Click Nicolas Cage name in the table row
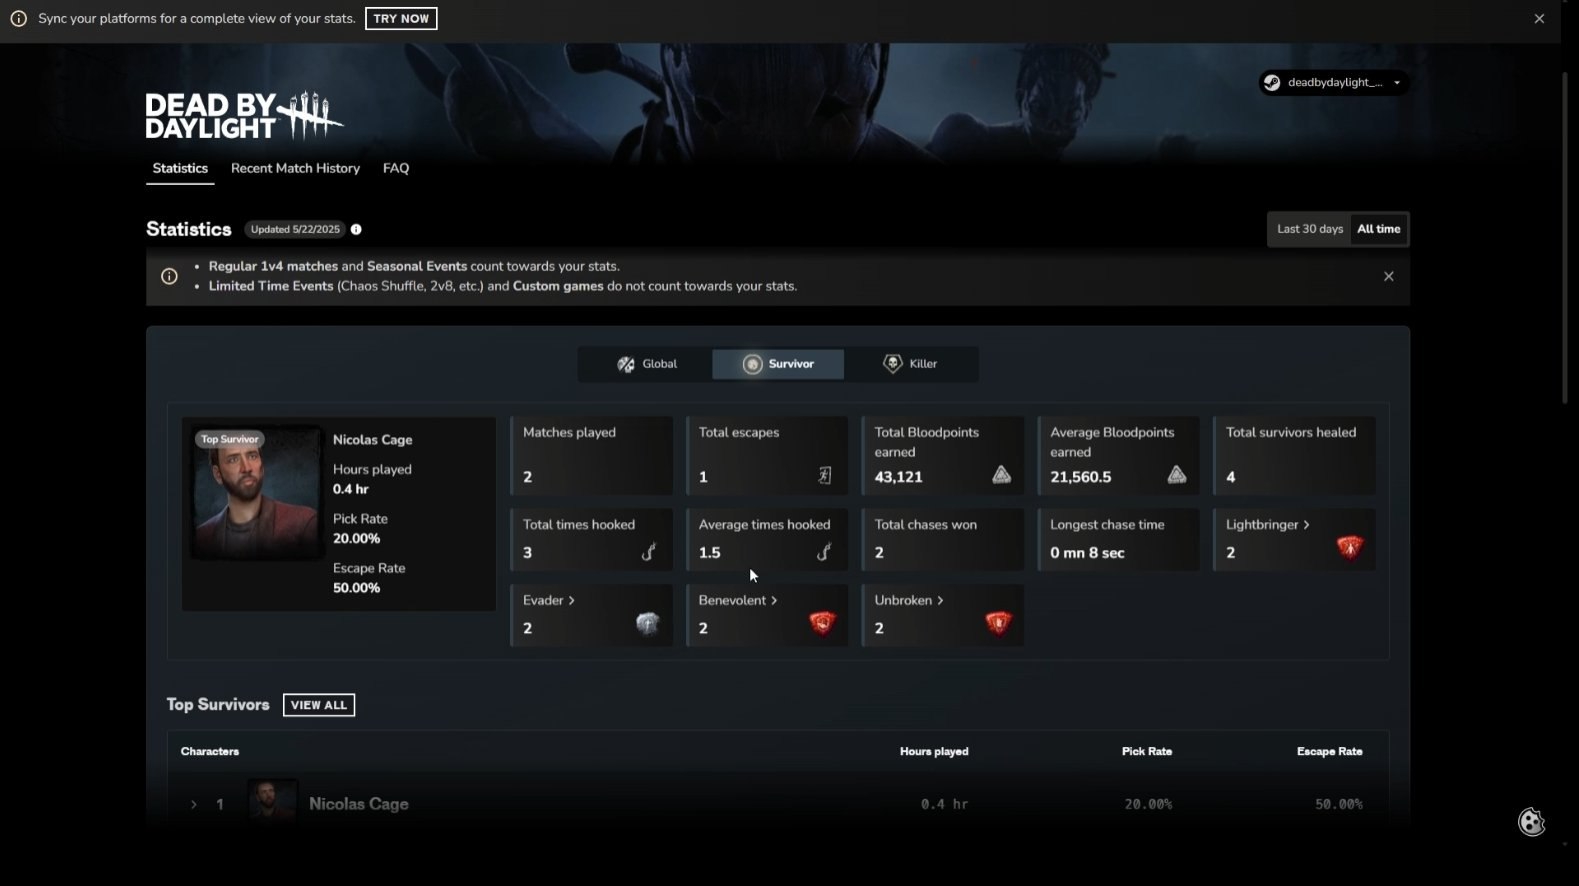Image resolution: width=1579 pixels, height=886 pixels. (359, 804)
